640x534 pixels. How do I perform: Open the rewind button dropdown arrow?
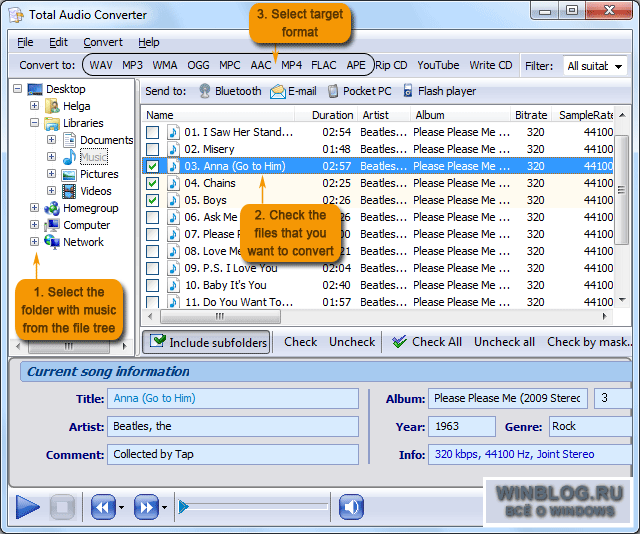point(121,507)
